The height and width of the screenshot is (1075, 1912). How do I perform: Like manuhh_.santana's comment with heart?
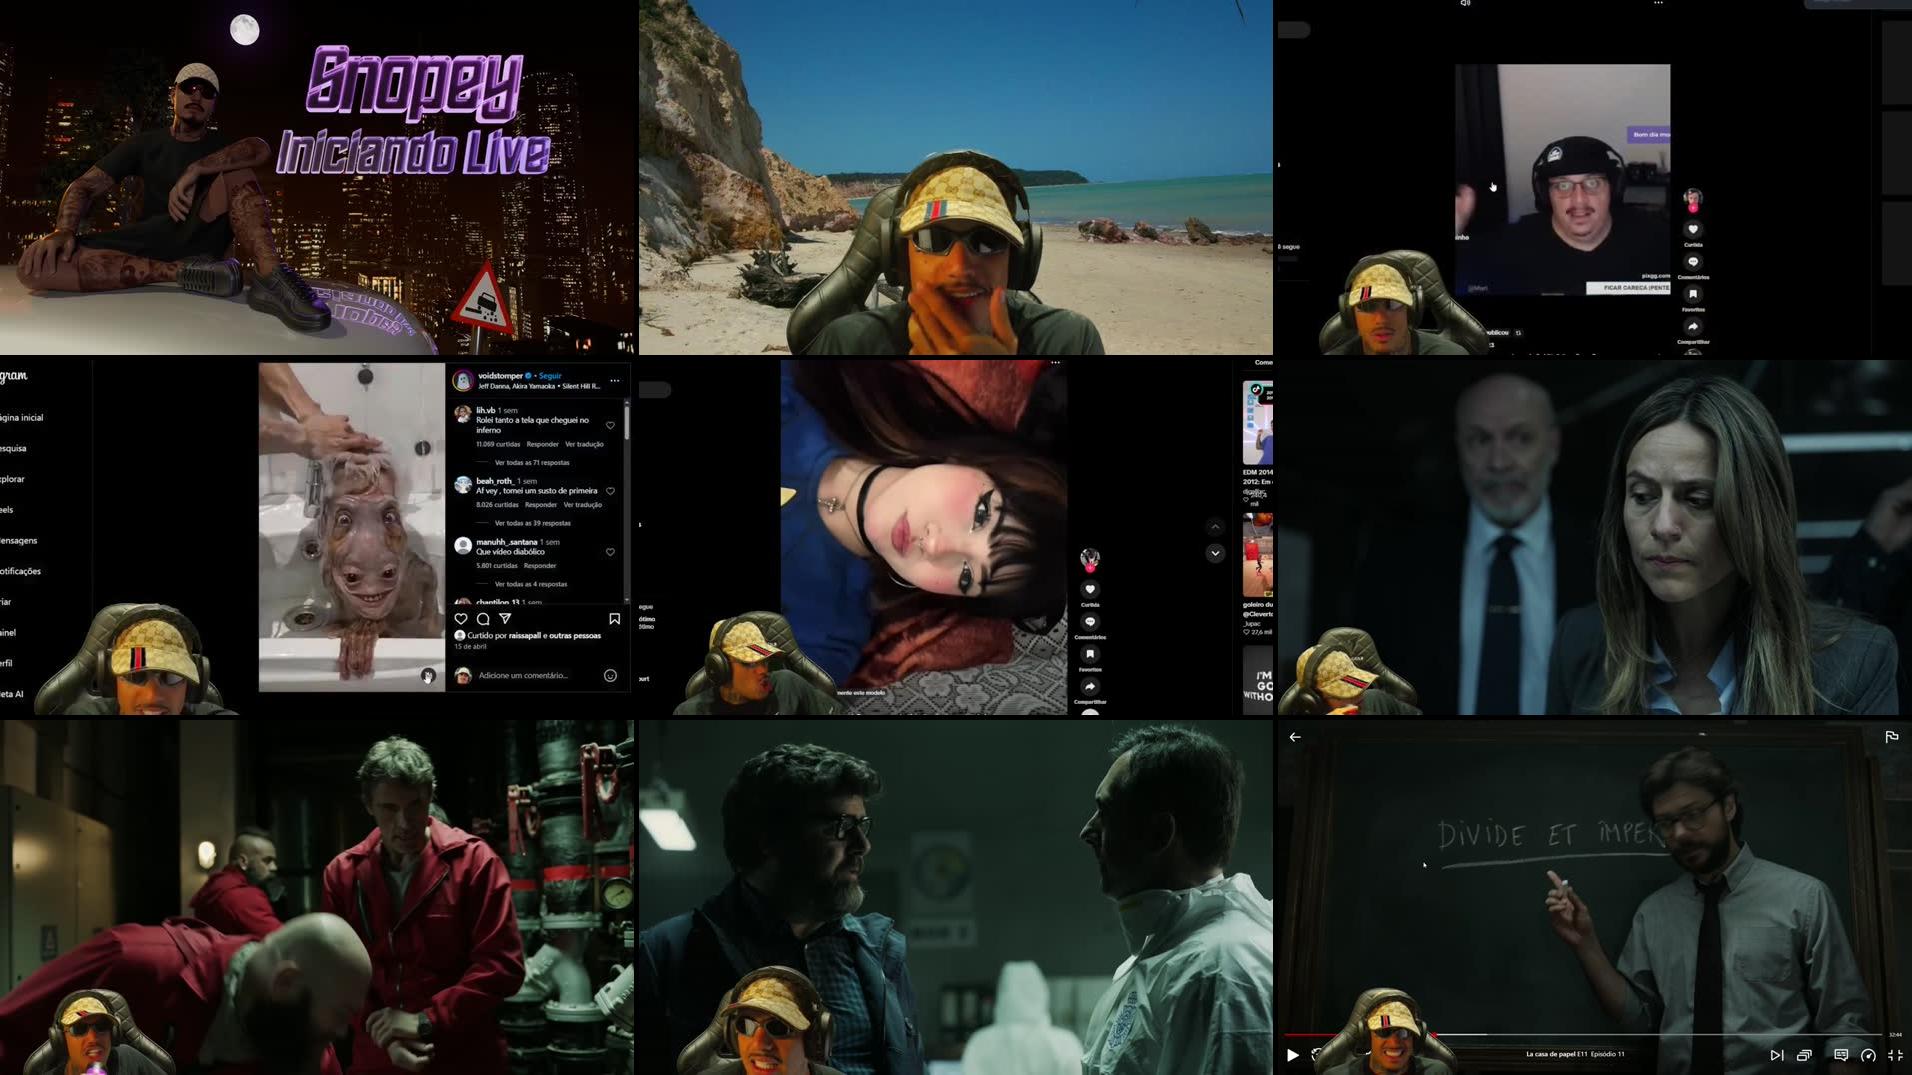[x=610, y=552]
